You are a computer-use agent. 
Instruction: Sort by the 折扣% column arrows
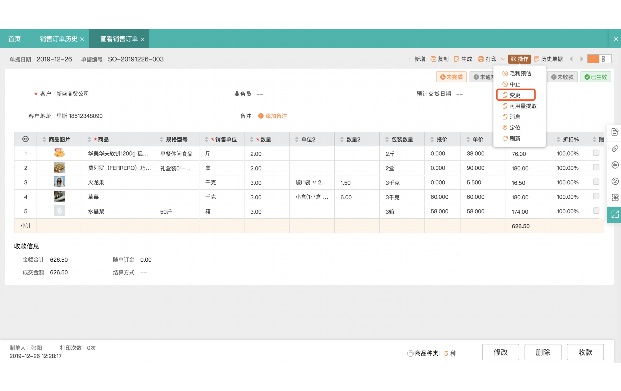tap(558, 139)
